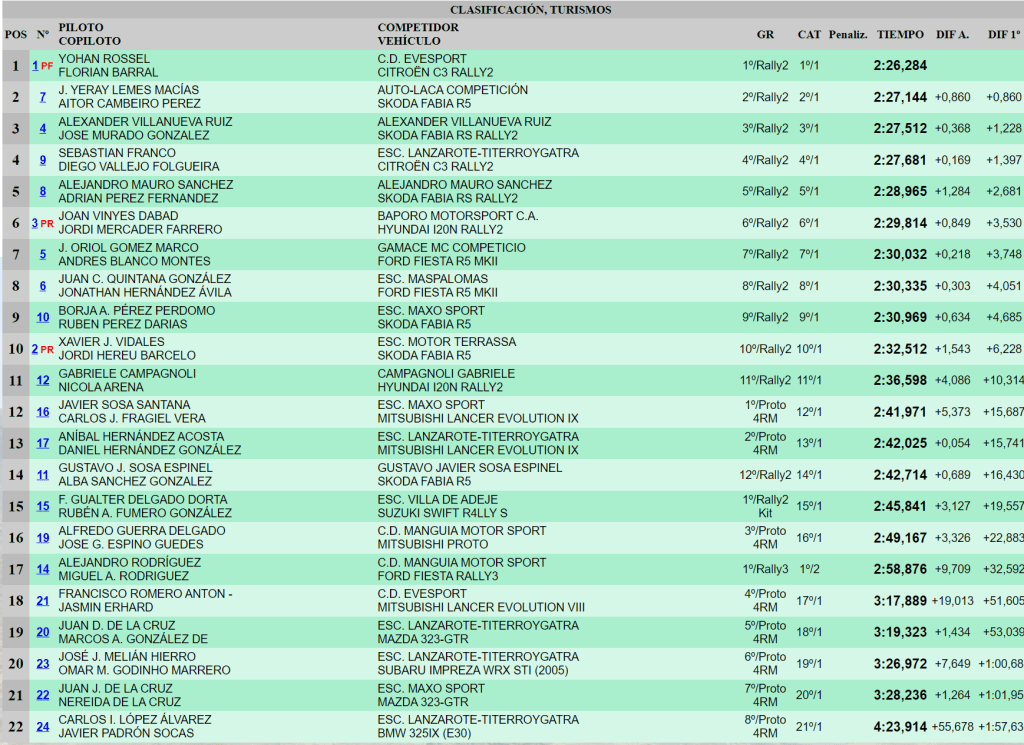Click car number 7 link for Yeray Lemes

click(43, 97)
